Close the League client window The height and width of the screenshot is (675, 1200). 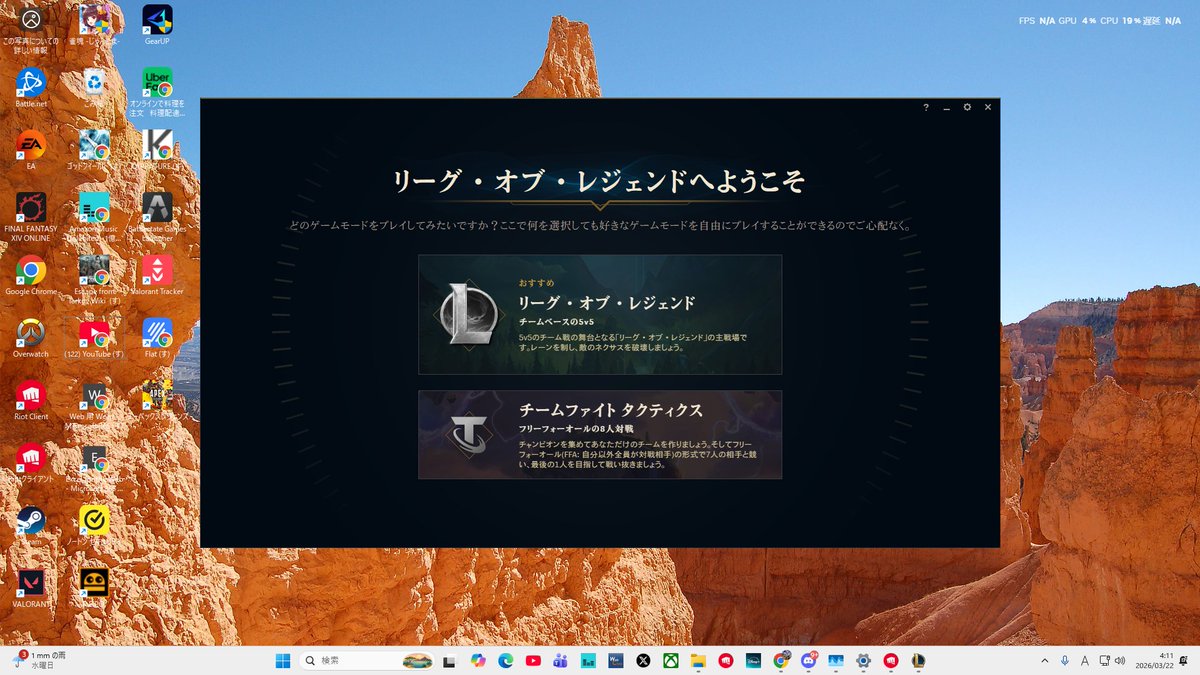tap(988, 107)
